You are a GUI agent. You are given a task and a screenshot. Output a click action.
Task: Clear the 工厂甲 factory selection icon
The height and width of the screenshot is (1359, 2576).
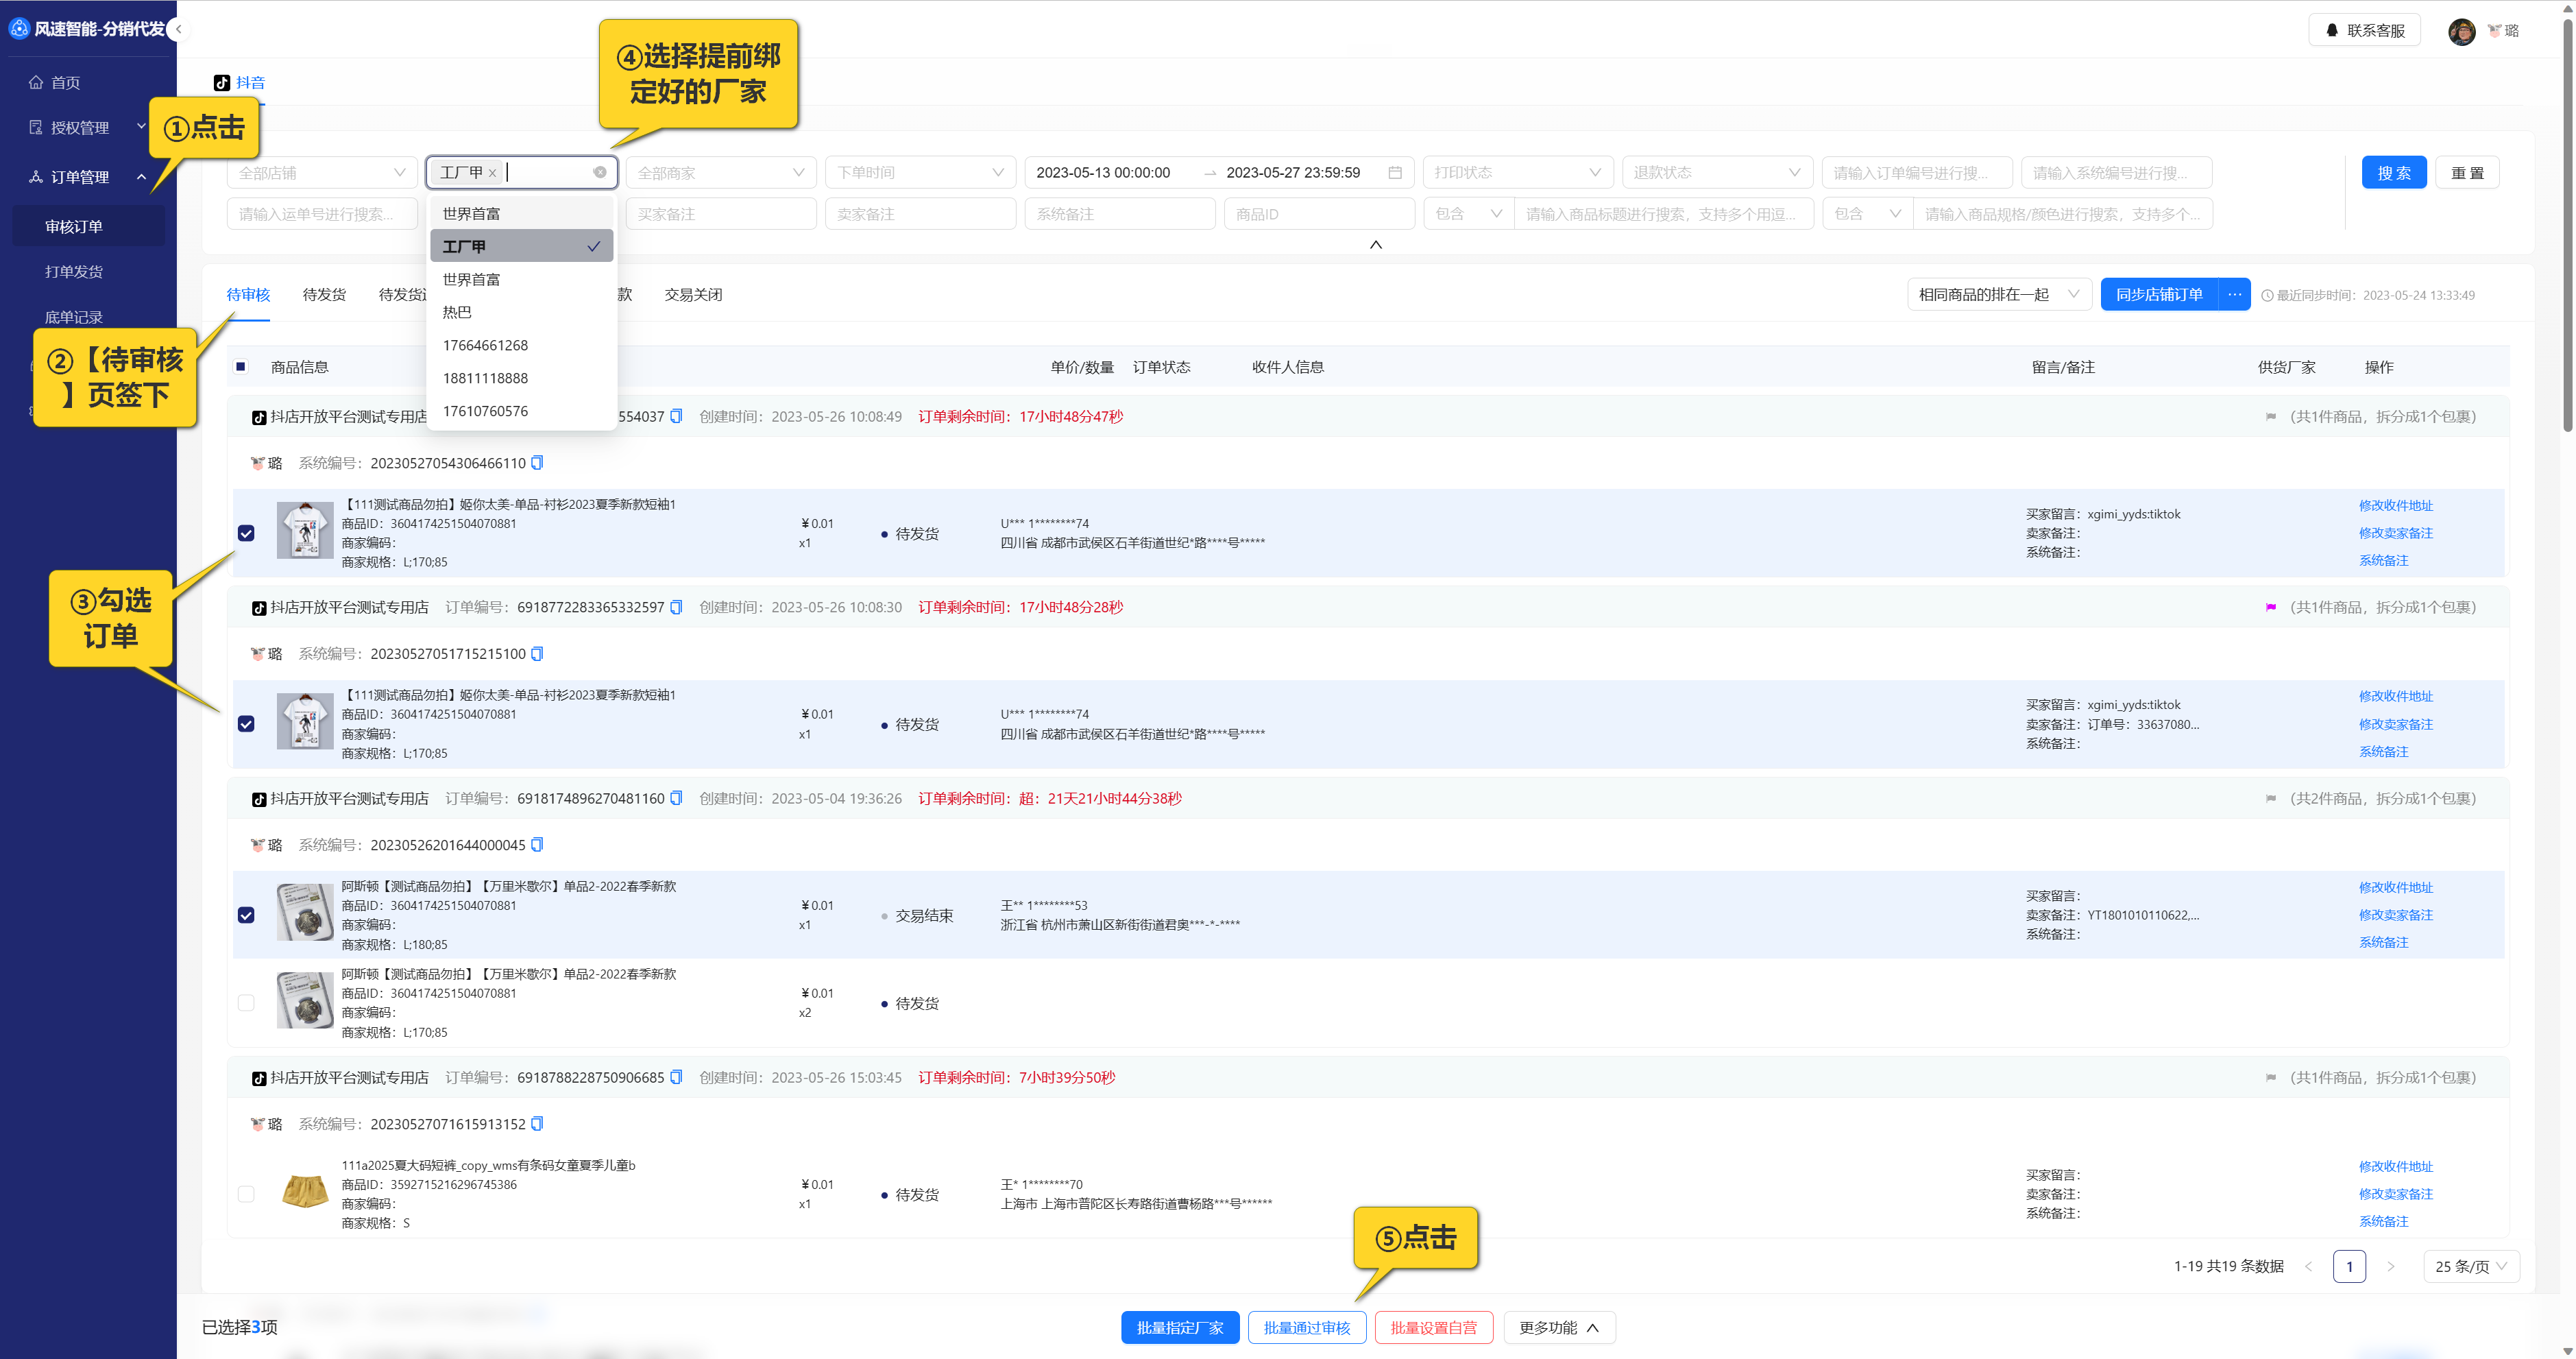pyautogui.click(x=599, y=172)
